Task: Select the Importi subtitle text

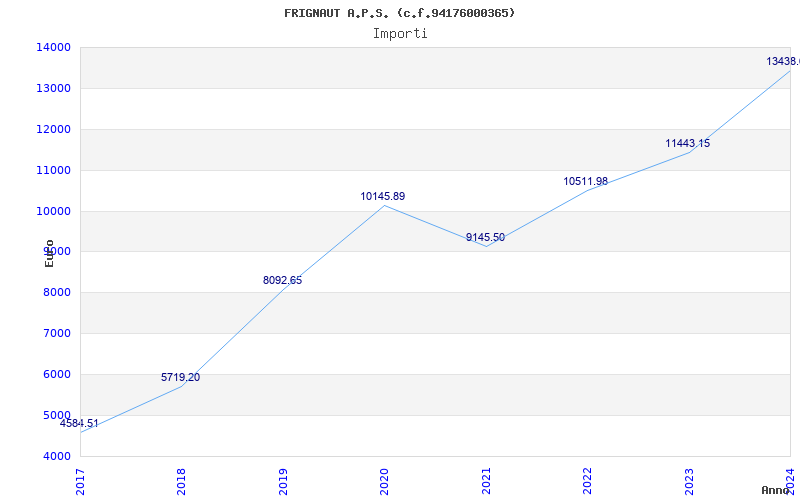Action: (x=400, y=33)
